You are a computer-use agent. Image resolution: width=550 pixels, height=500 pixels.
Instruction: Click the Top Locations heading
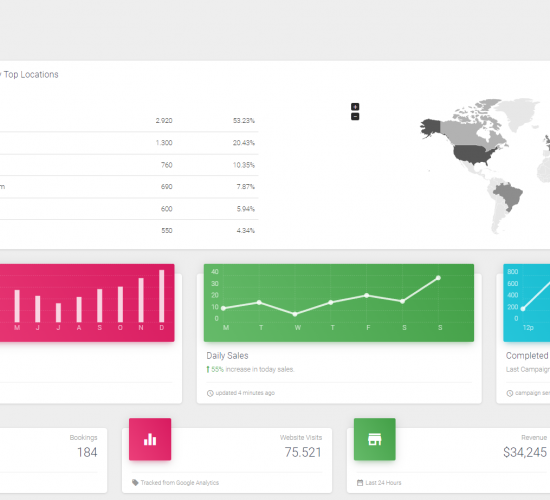coord(31,75)
